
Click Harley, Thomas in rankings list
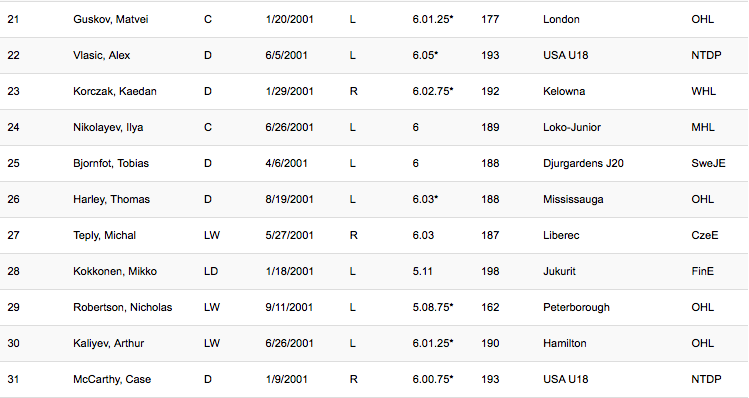(x=111, y=199)
